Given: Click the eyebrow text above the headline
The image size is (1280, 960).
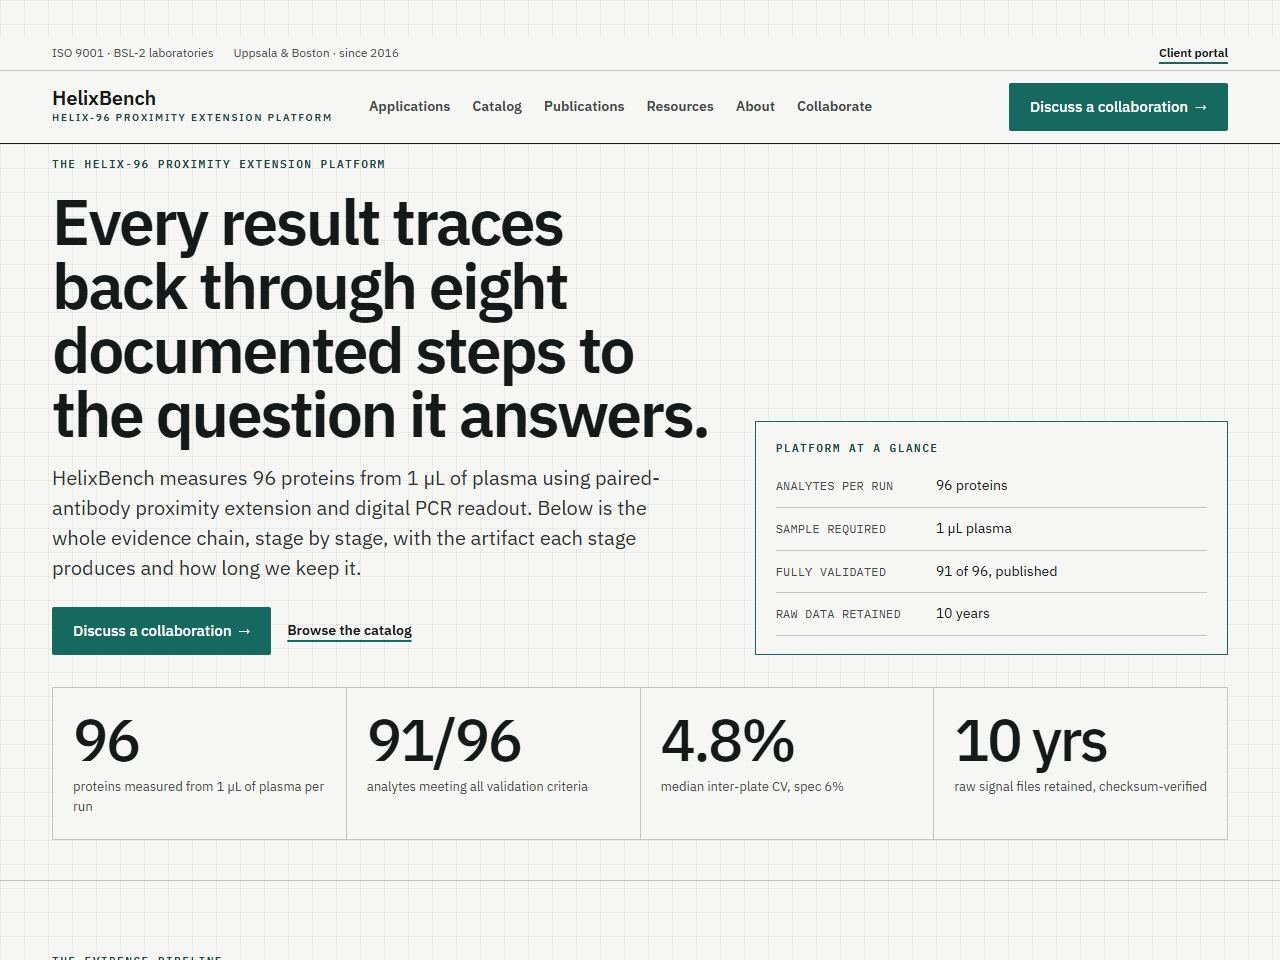Looking at the screenshot, I should point(218,164).
